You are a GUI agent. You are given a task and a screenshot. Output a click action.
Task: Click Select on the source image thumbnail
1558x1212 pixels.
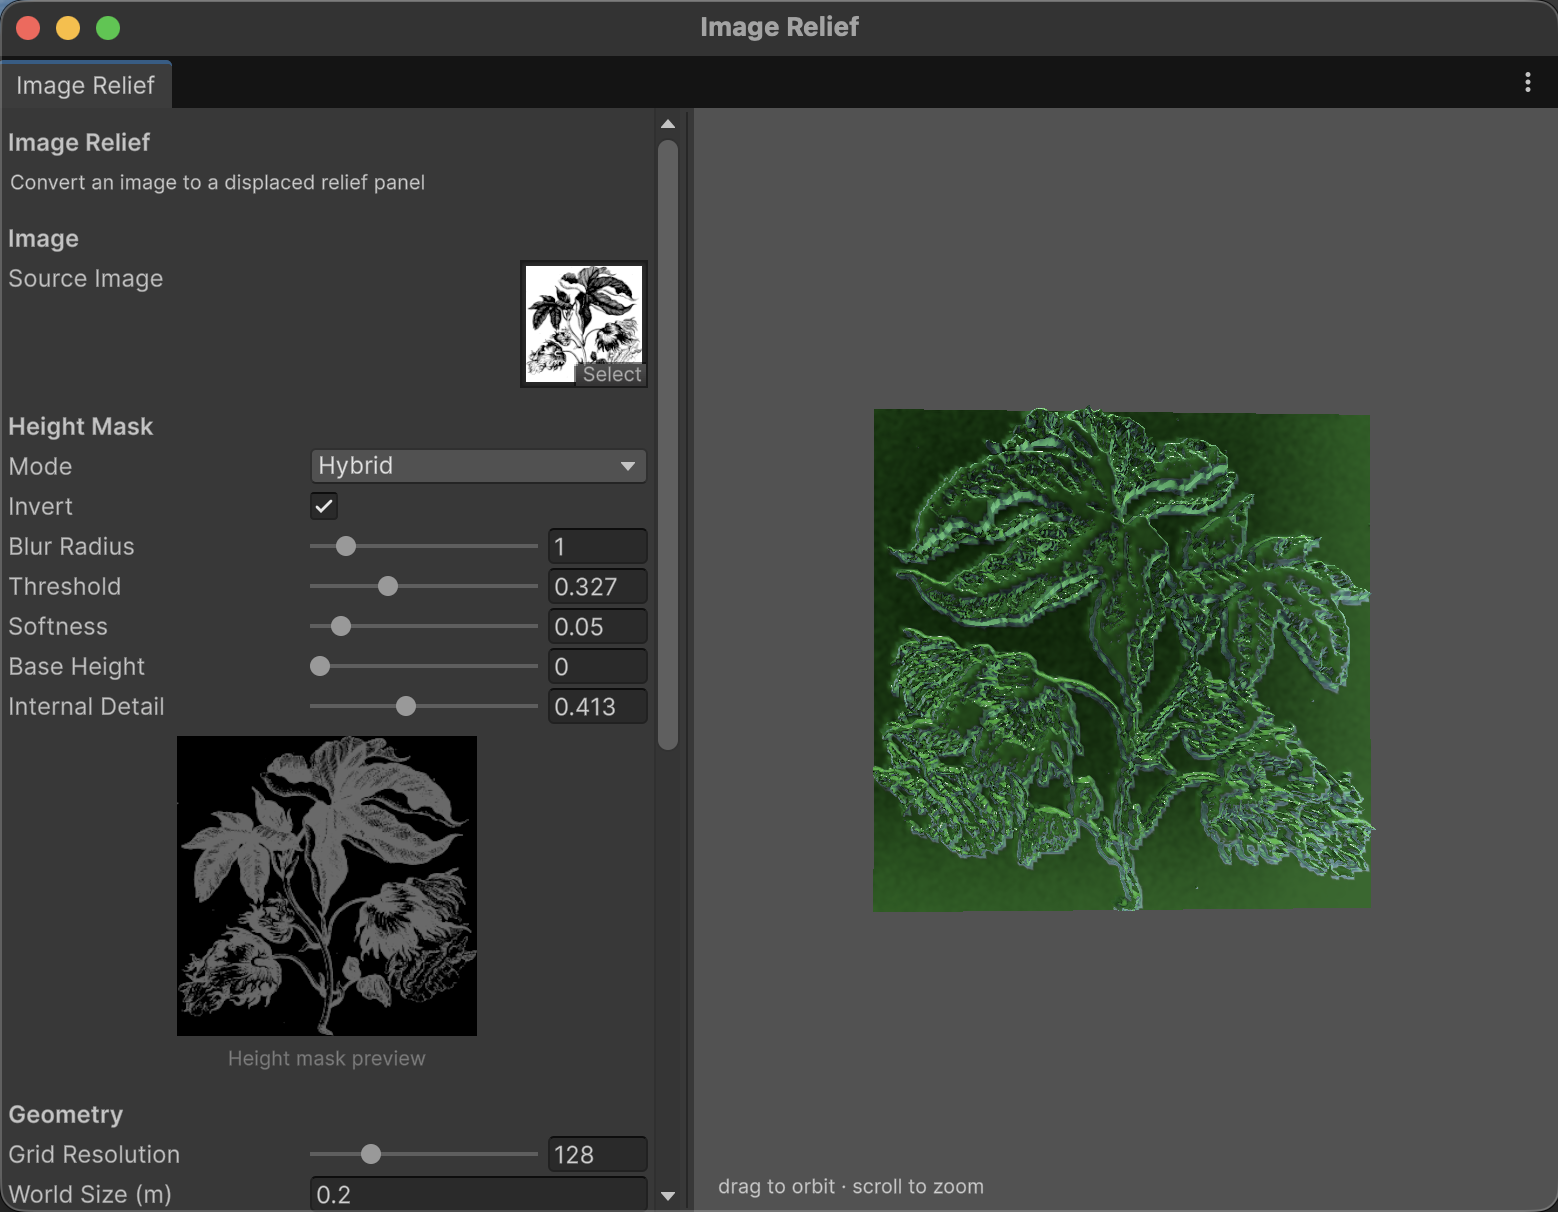(612, 374)
